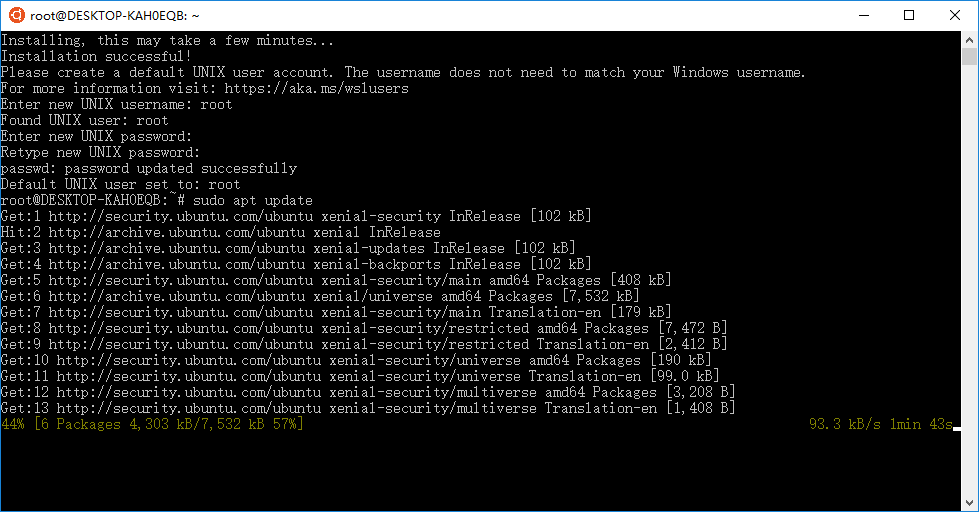Click 'passwd: password updated successfully' line
This screenshot has height=512, width=979.
(148, 169)
